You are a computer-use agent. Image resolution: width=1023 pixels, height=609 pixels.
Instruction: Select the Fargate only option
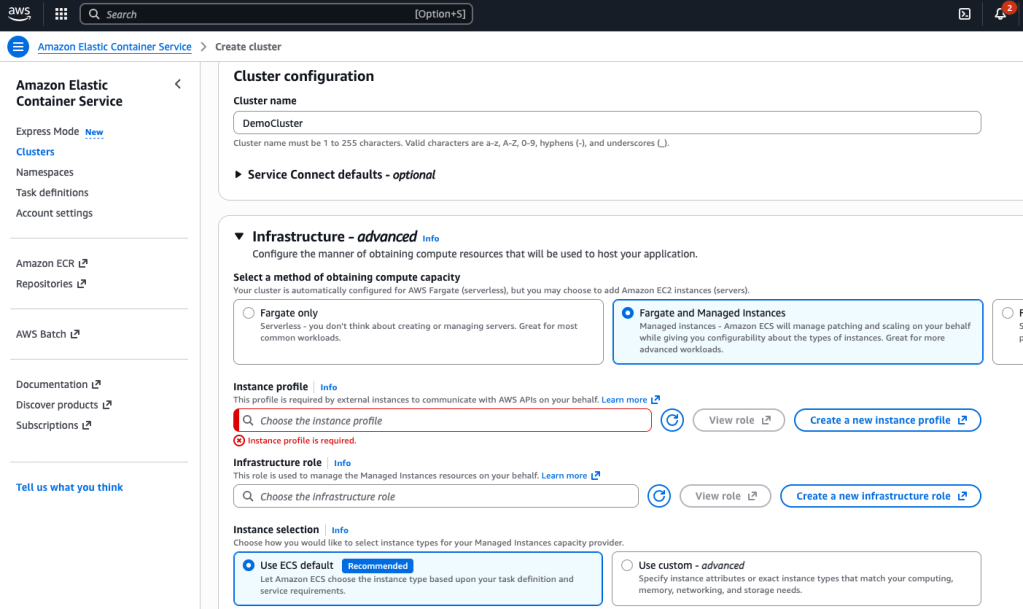(249, 313)
